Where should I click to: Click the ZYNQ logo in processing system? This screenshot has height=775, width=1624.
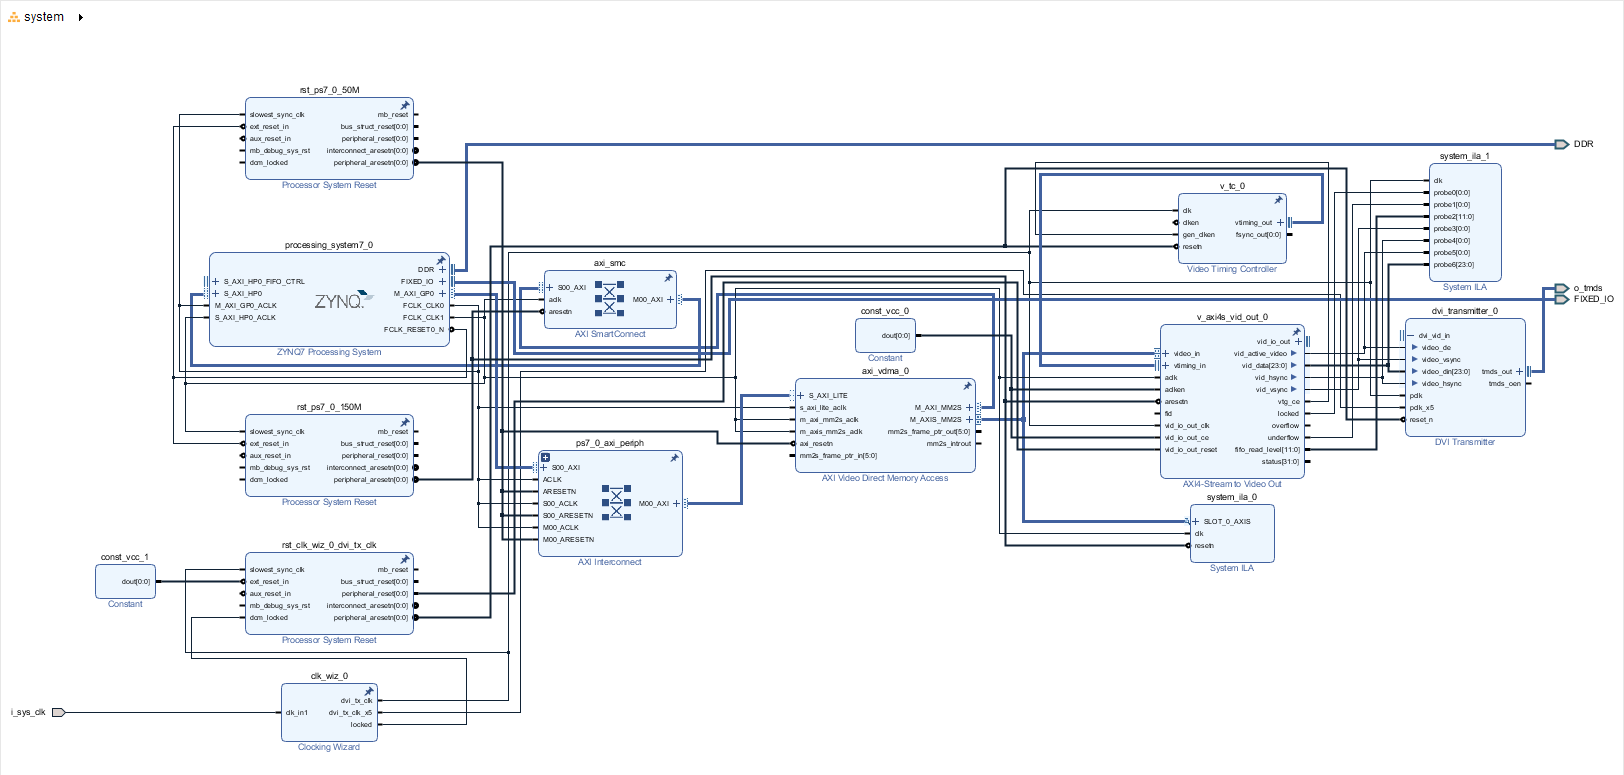click(344, 301)
